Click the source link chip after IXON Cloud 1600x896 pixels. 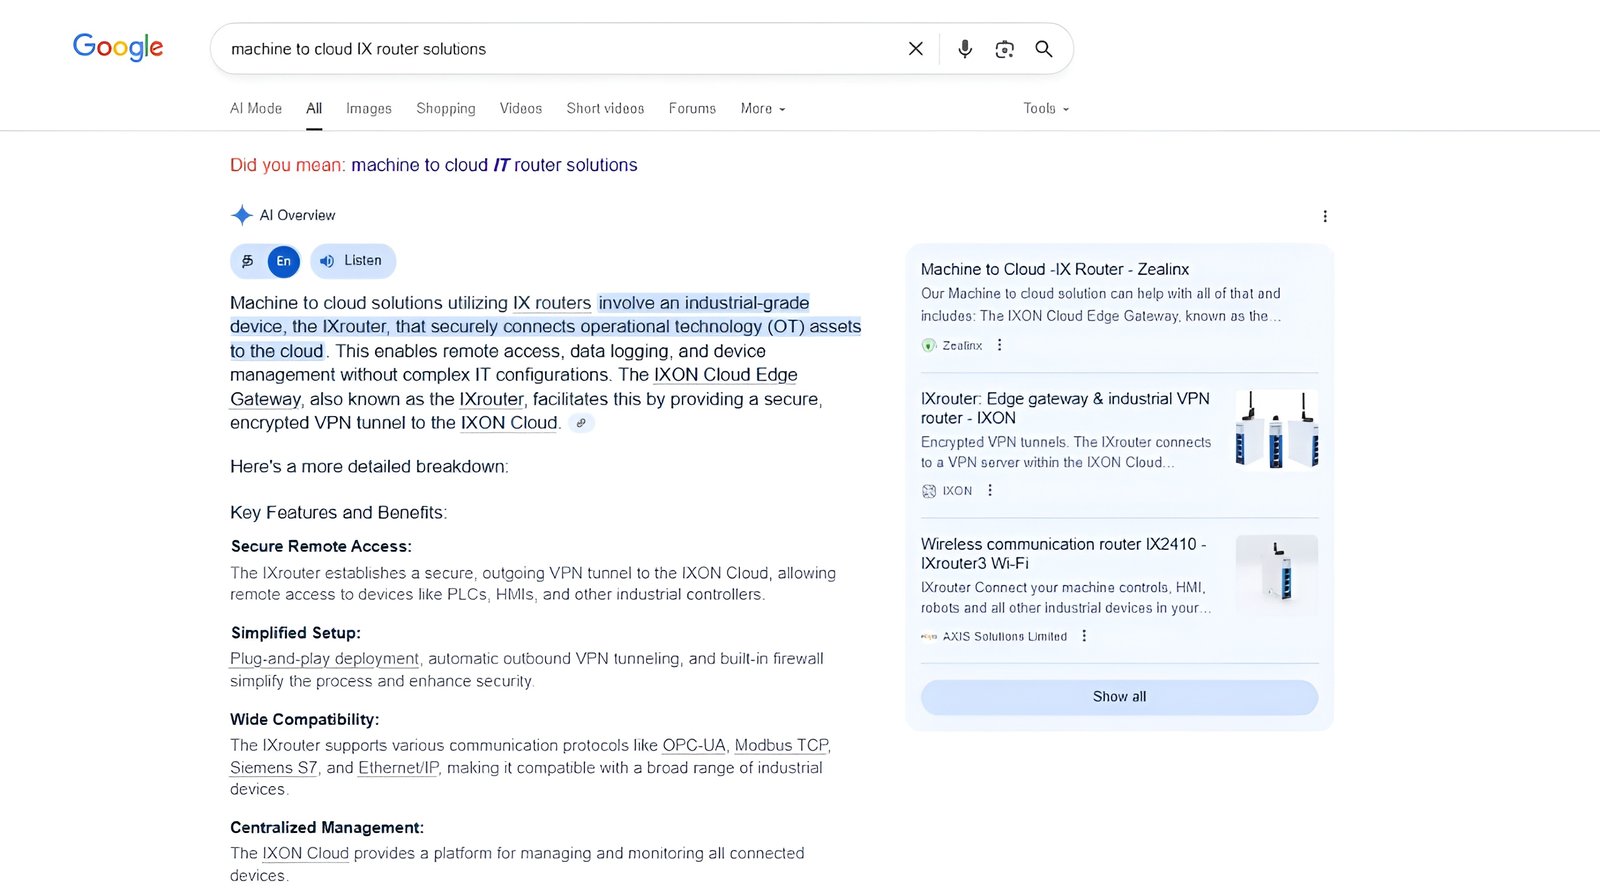click(x=581, y=423)
